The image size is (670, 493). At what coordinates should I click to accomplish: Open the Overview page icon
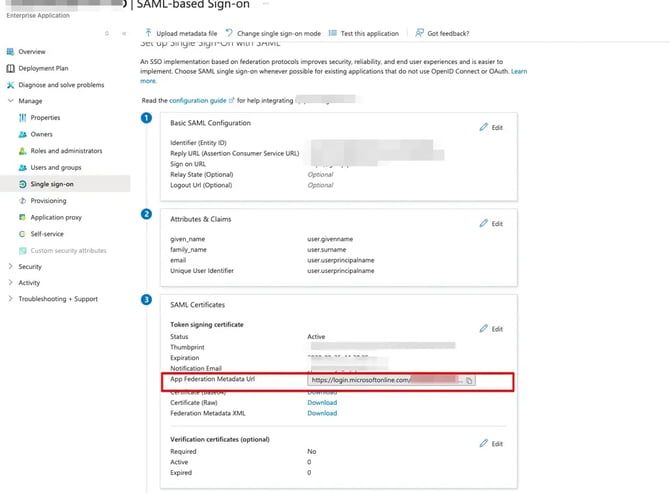coord(10,52)
